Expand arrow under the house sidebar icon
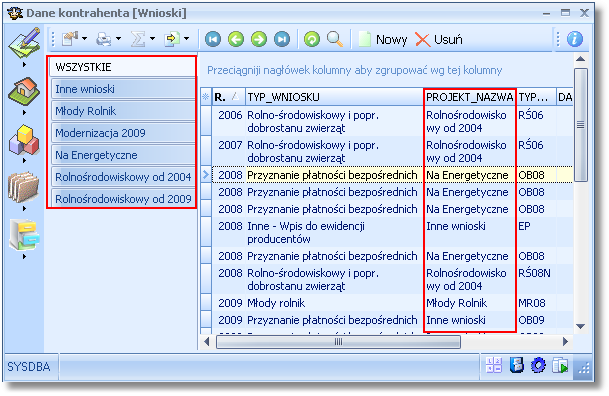The width and height of the screenshot is (609, 396). 24,113
